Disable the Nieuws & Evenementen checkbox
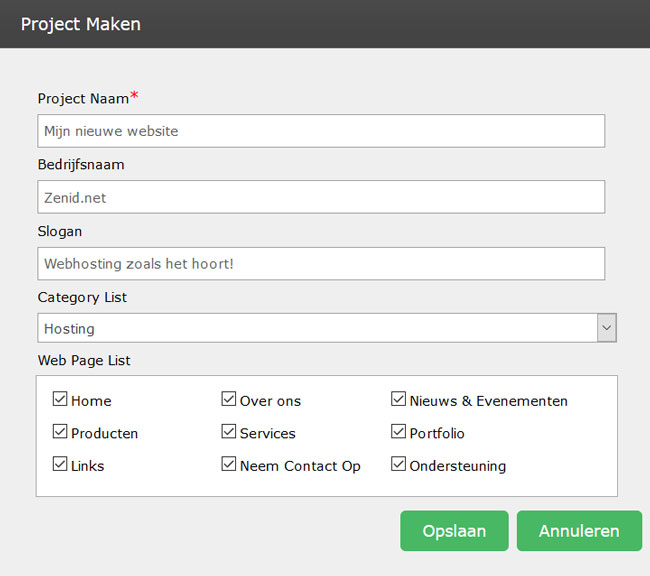This screenshot has height=576, width=650. 398,399
